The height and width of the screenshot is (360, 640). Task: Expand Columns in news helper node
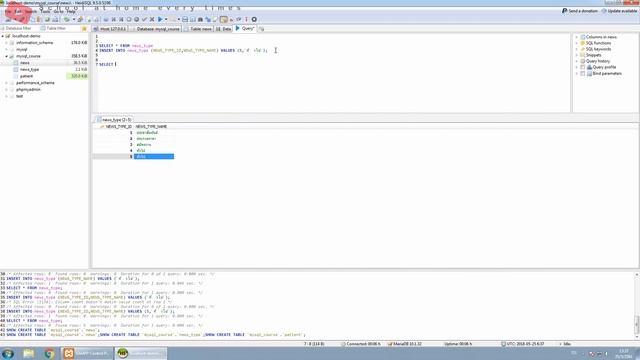coord(577,37)
